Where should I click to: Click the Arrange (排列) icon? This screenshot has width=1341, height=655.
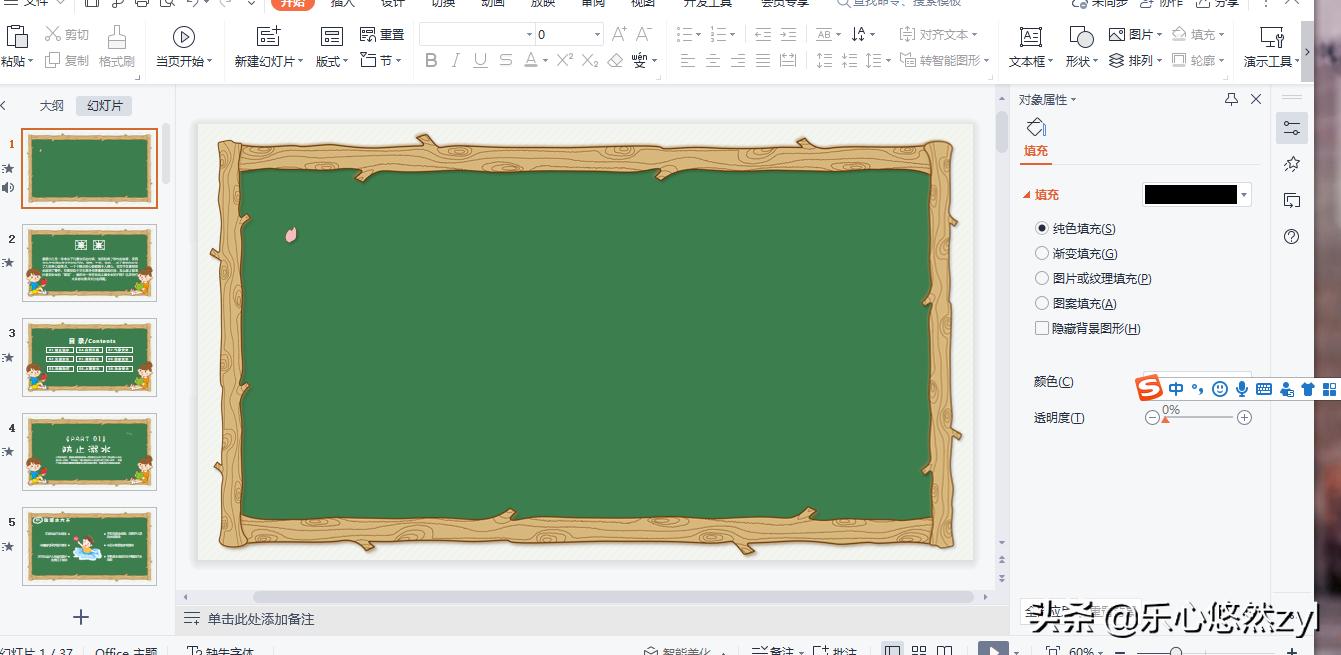click(1117, 61)
